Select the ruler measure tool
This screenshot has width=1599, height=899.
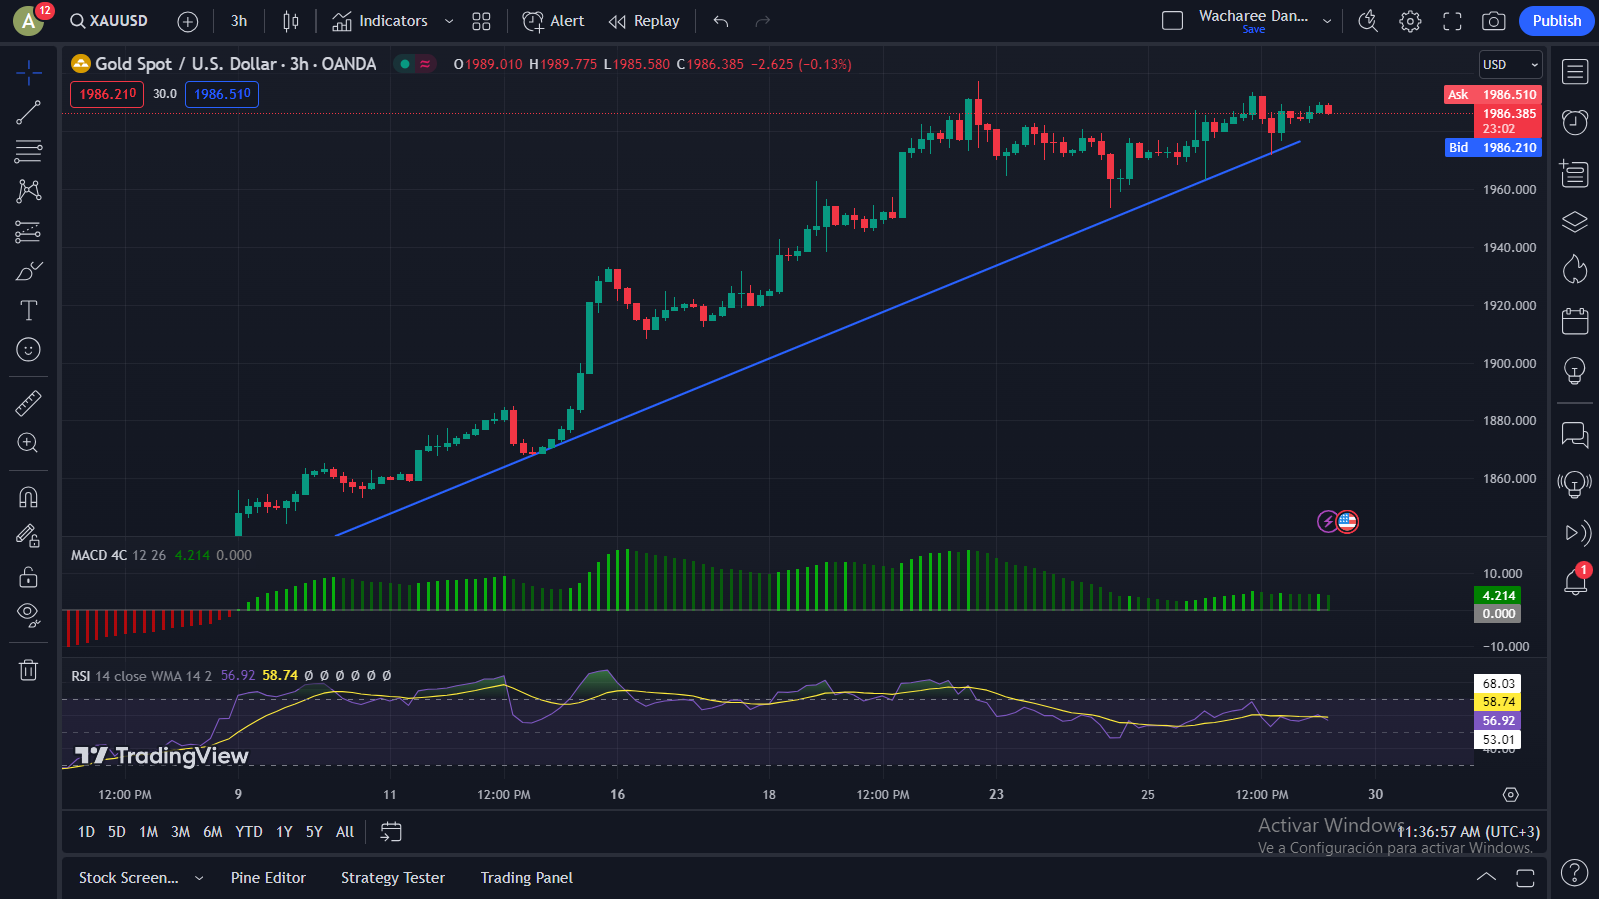click(28, 403)
